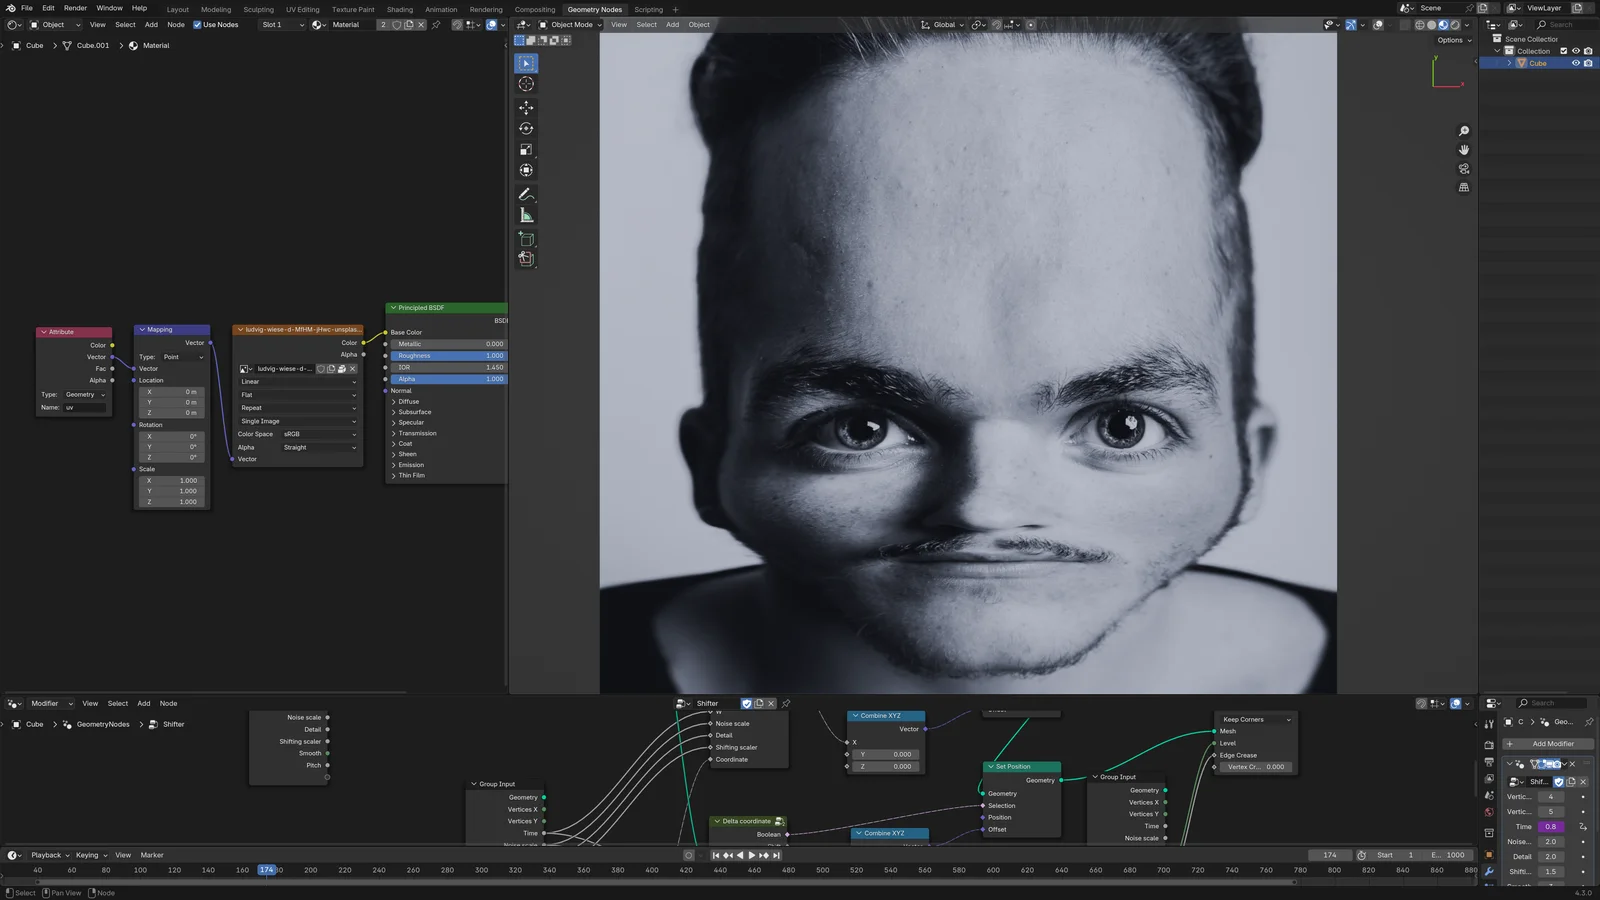The width and height of the screenshot is (1600, 900).
Task: Click the viewport zoom magnifier icon
Action: [x=1464, y=131]
